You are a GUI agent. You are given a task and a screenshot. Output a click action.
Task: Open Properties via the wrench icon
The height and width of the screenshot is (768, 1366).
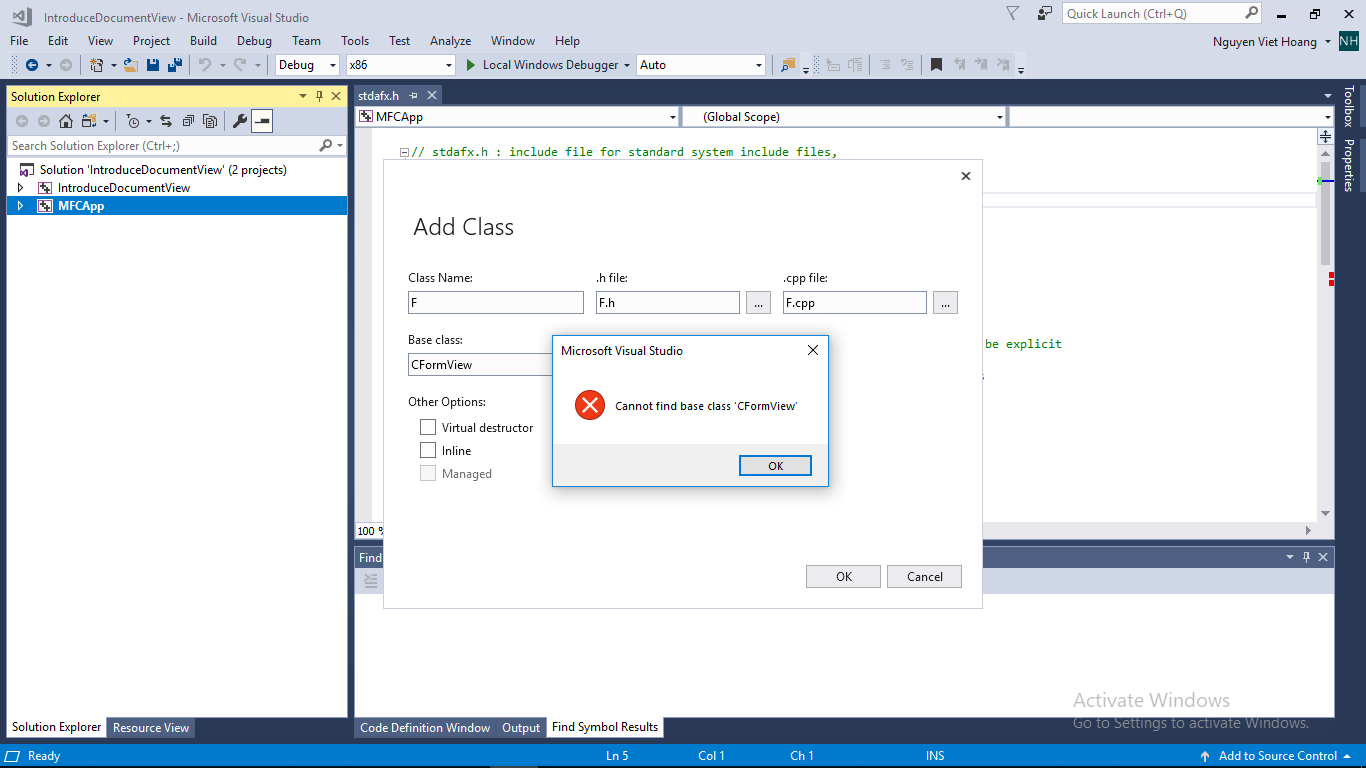(240, 121)
